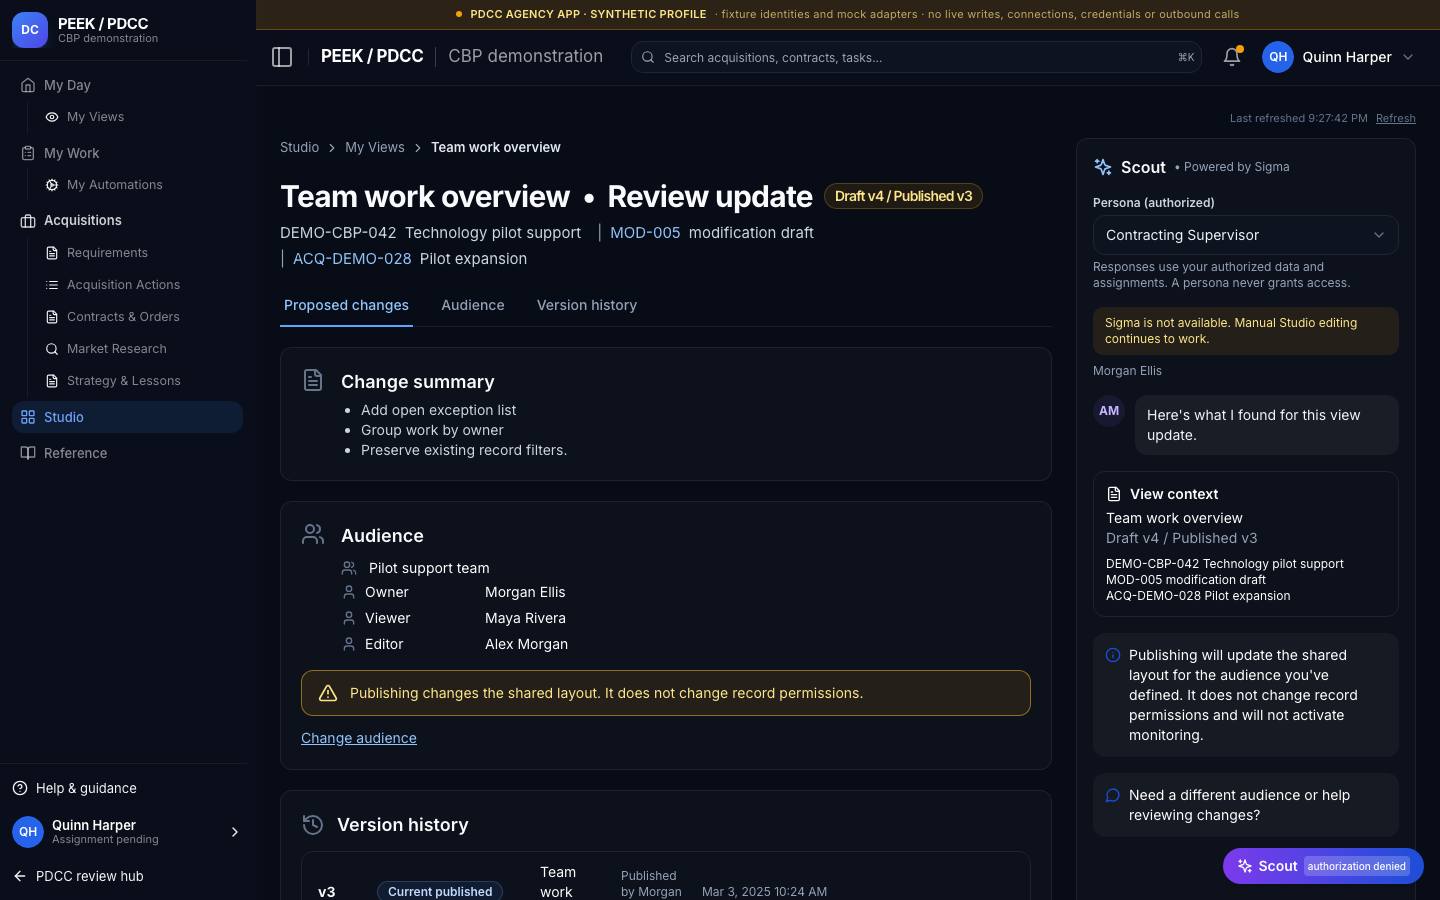Click Strategy & Lessons document icon

[x=52, y=381]
